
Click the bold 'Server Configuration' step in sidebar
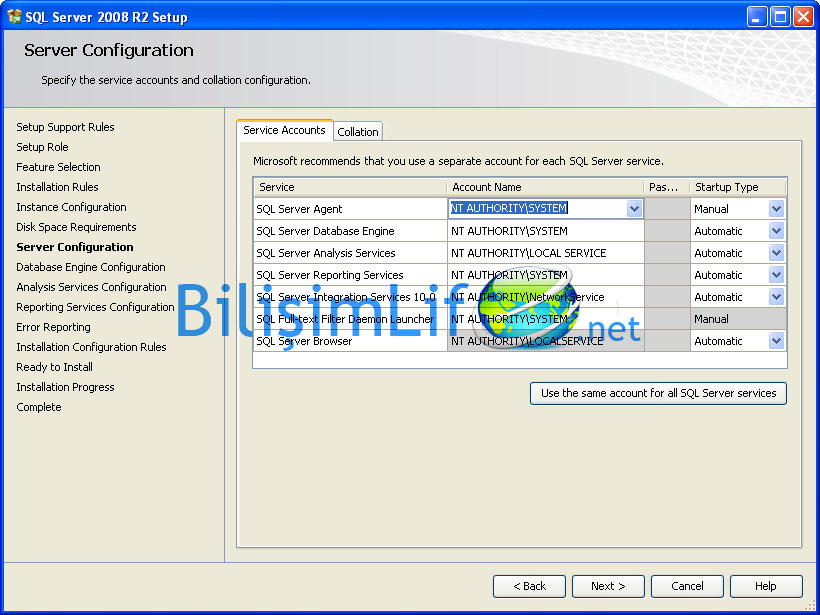pos(75,247)
